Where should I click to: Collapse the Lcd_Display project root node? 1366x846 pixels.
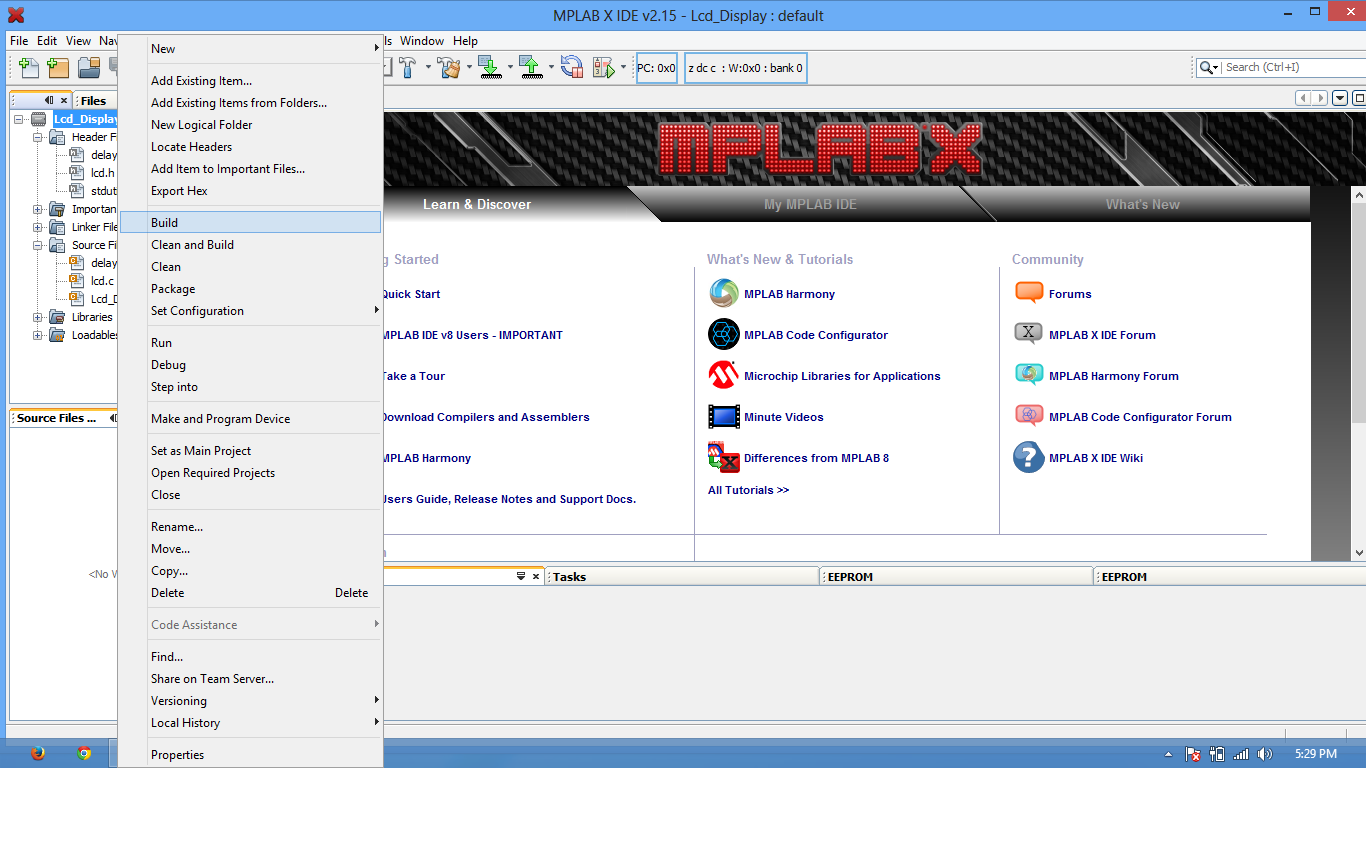(x=19, y=119)
